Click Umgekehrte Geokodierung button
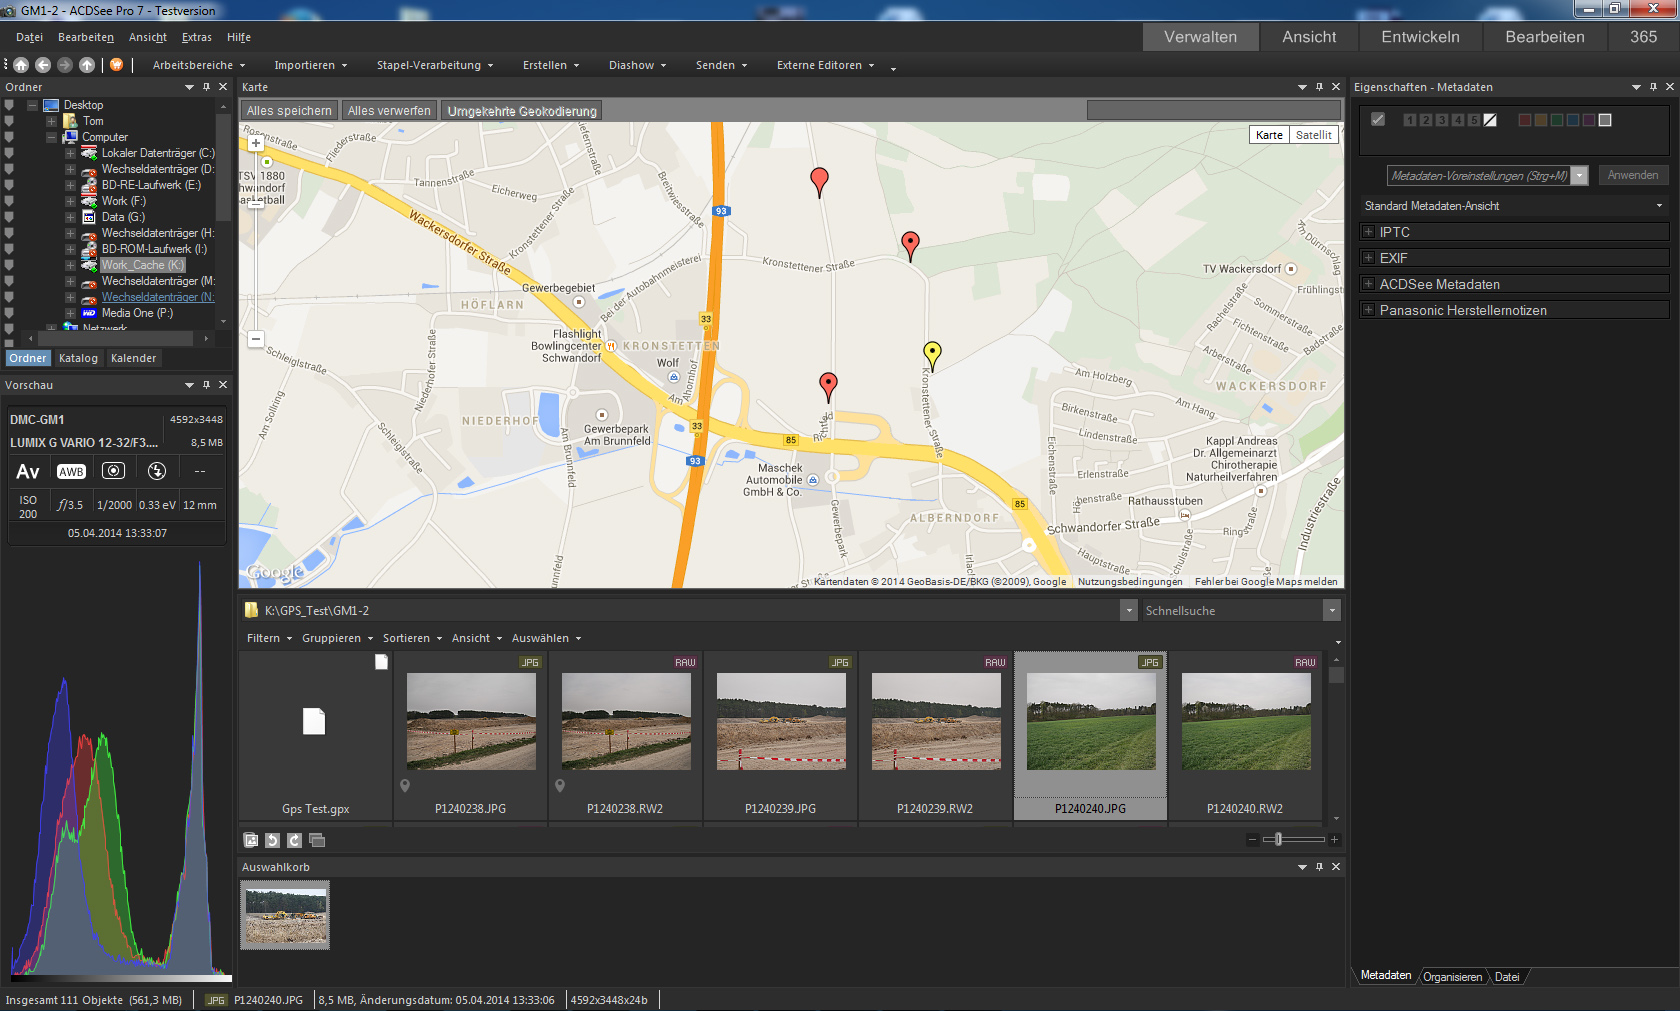 [522, 111]
